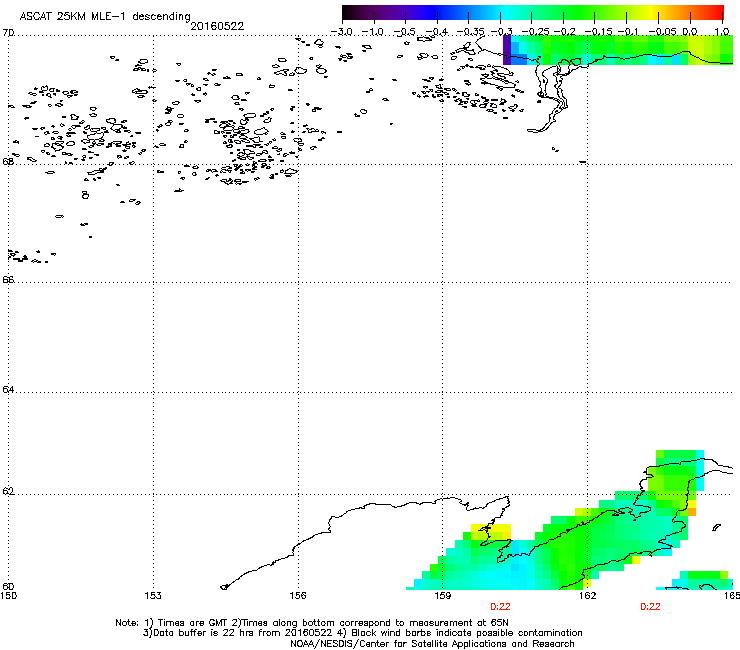
Task: Click the date label 20160522 under the title
Action: click(x=217, y=26)
